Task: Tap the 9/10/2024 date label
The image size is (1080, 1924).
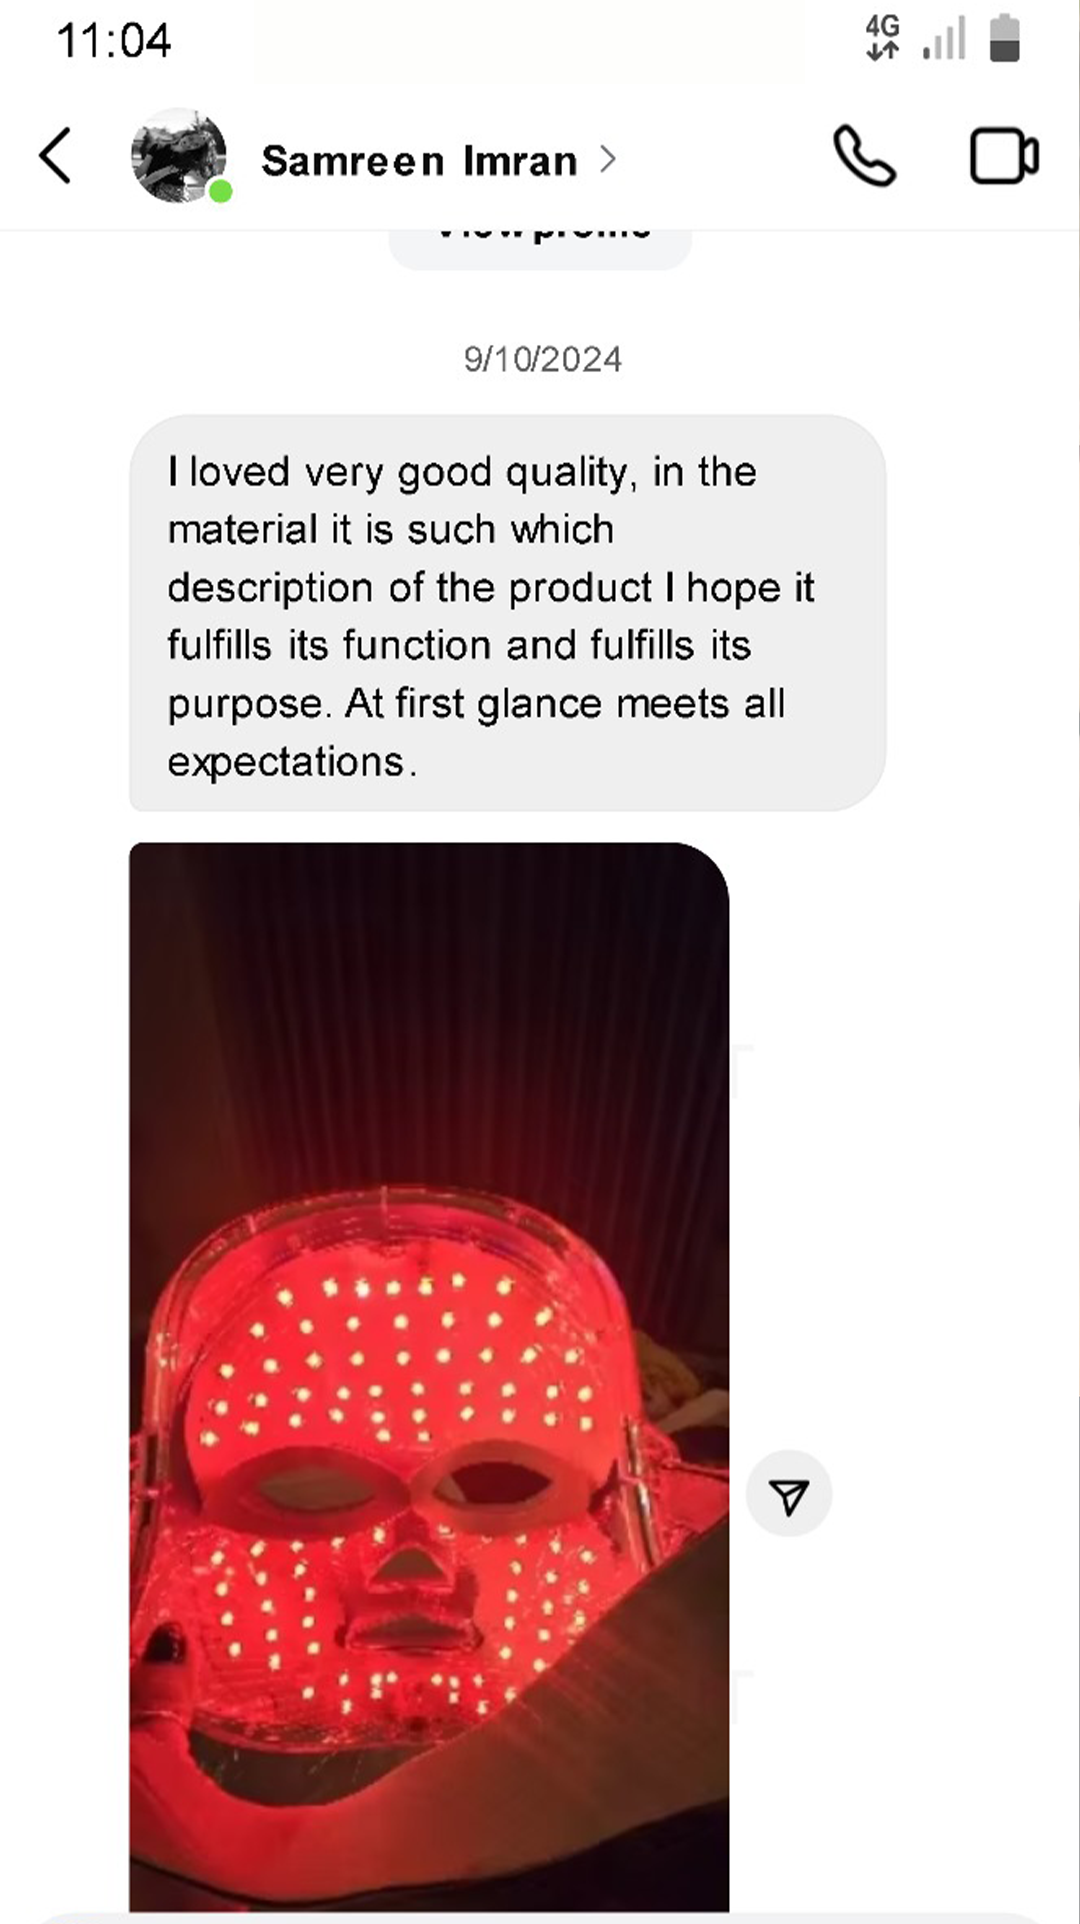Action: pyautogui.click(x=542, y=359)
